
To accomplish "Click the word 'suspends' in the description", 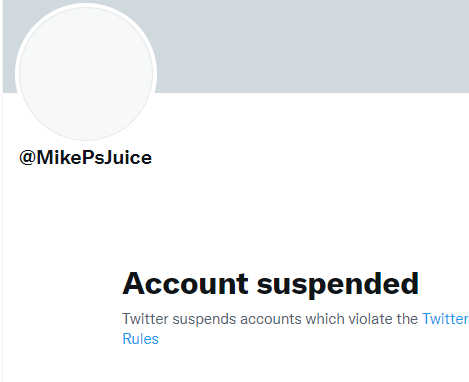I will 204,320.
